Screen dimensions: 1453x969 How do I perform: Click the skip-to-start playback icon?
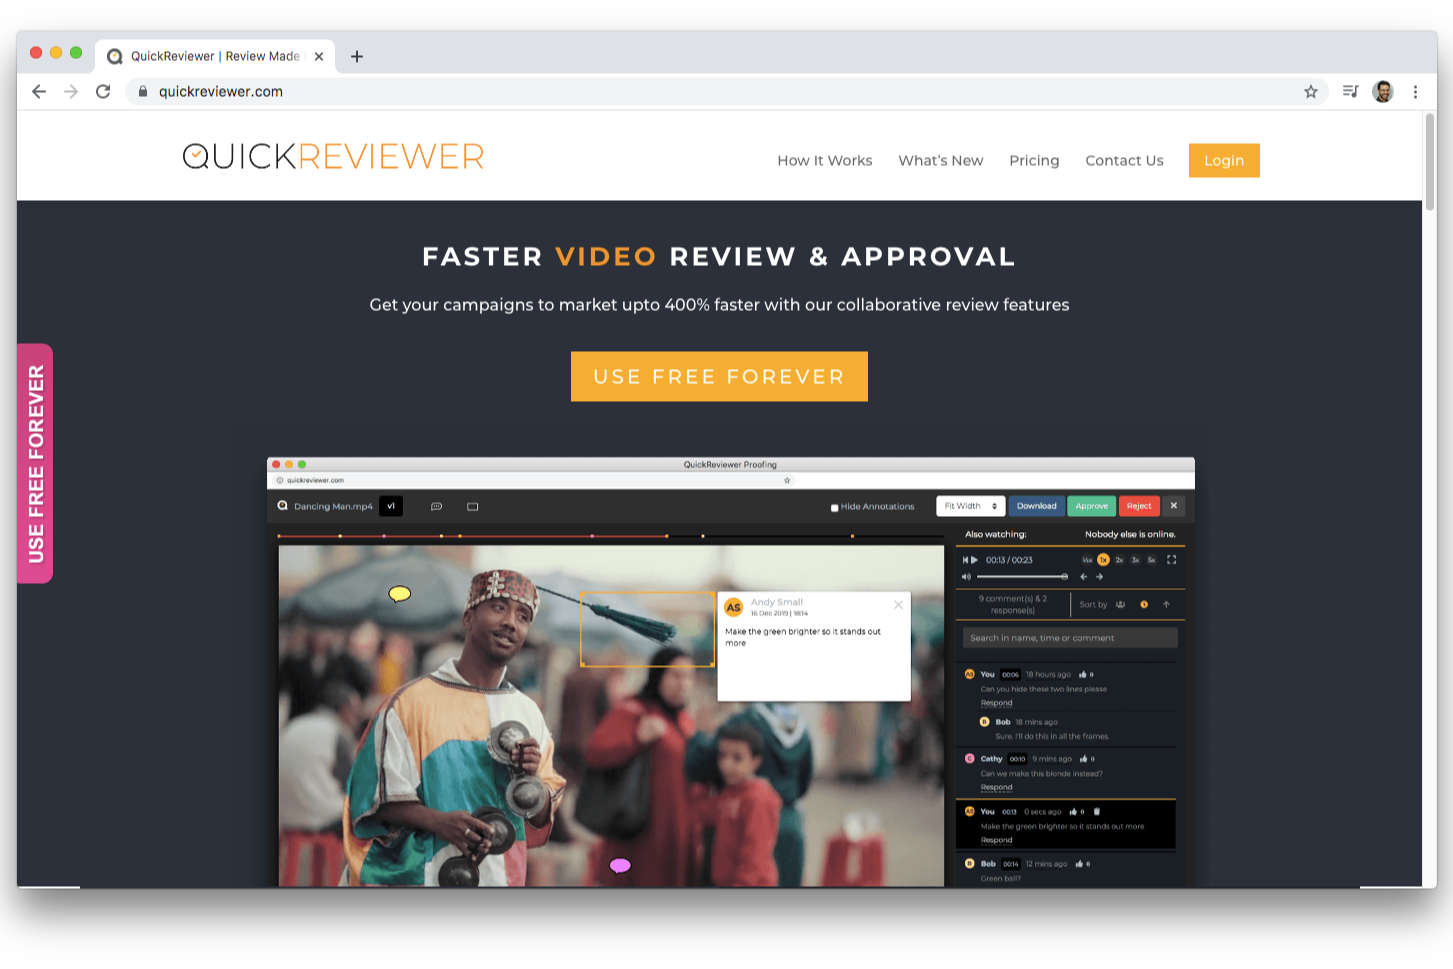[965, 560]
